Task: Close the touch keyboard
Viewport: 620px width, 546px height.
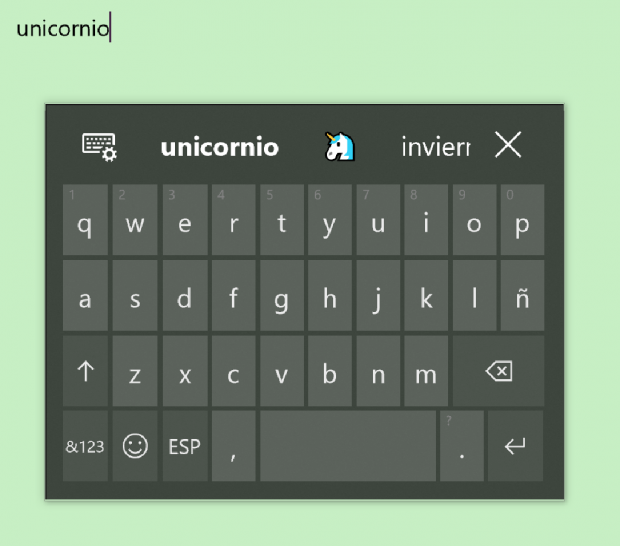Action: pos(508,145)
